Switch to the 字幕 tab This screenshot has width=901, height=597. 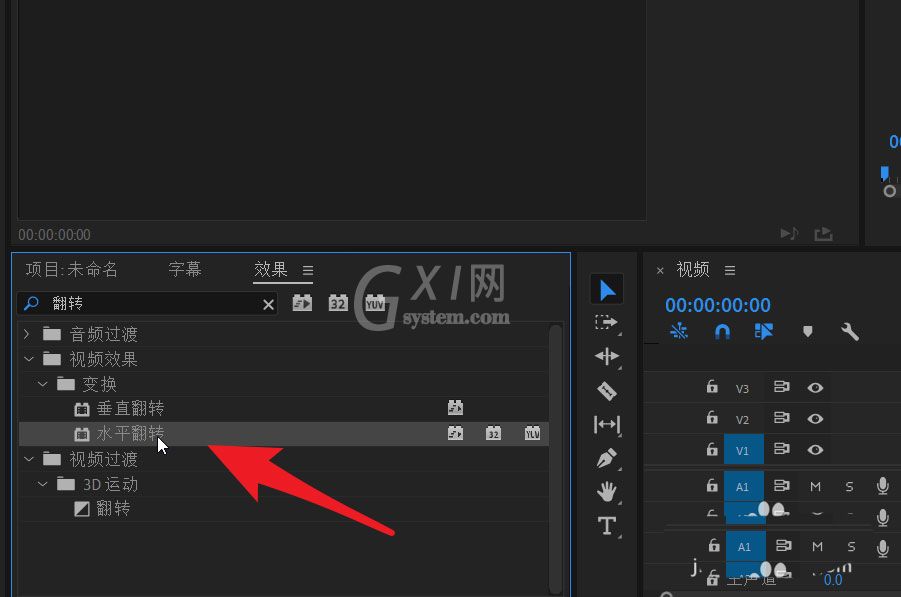click(x=185, y=269)
